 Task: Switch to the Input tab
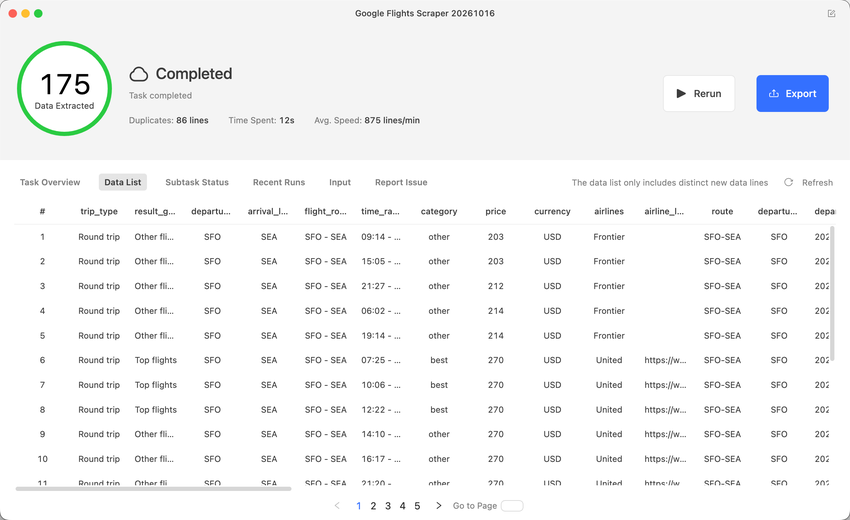(340, 182)
